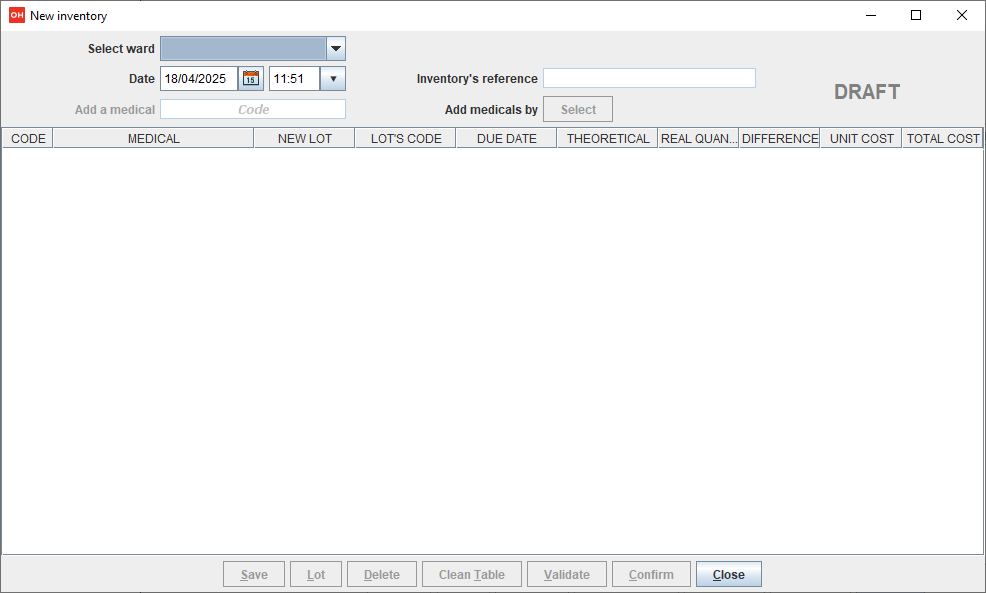Click the Add a medical Code field

tap(253, 110)
